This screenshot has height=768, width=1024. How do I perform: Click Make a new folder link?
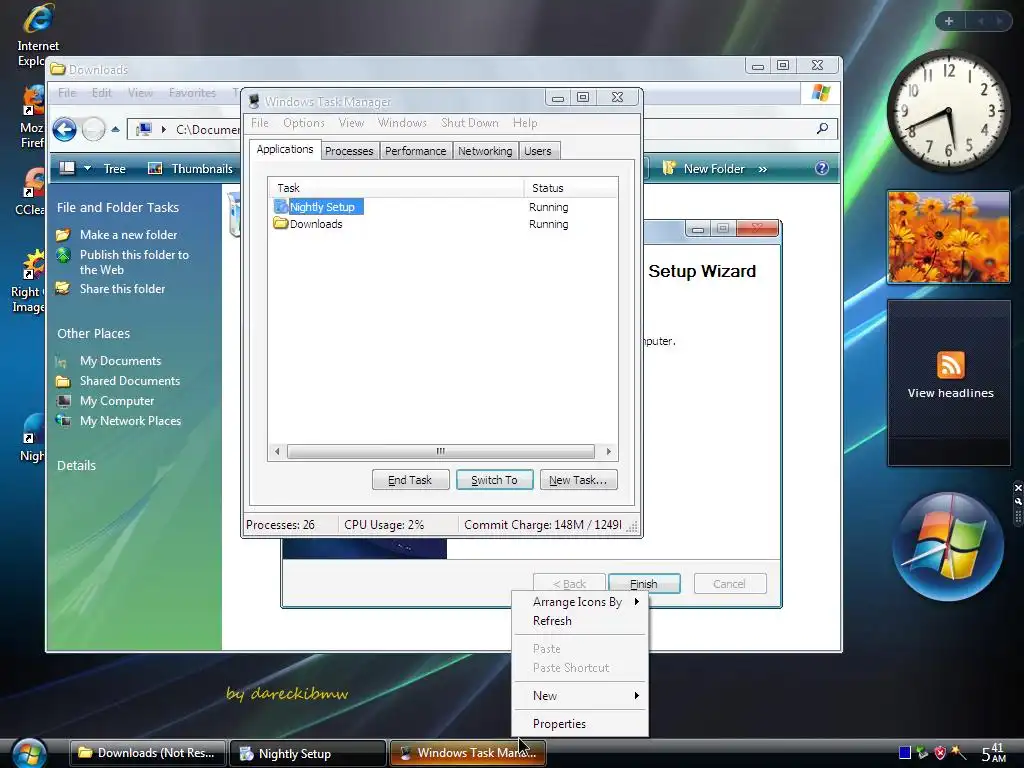[x=129, y=234]
